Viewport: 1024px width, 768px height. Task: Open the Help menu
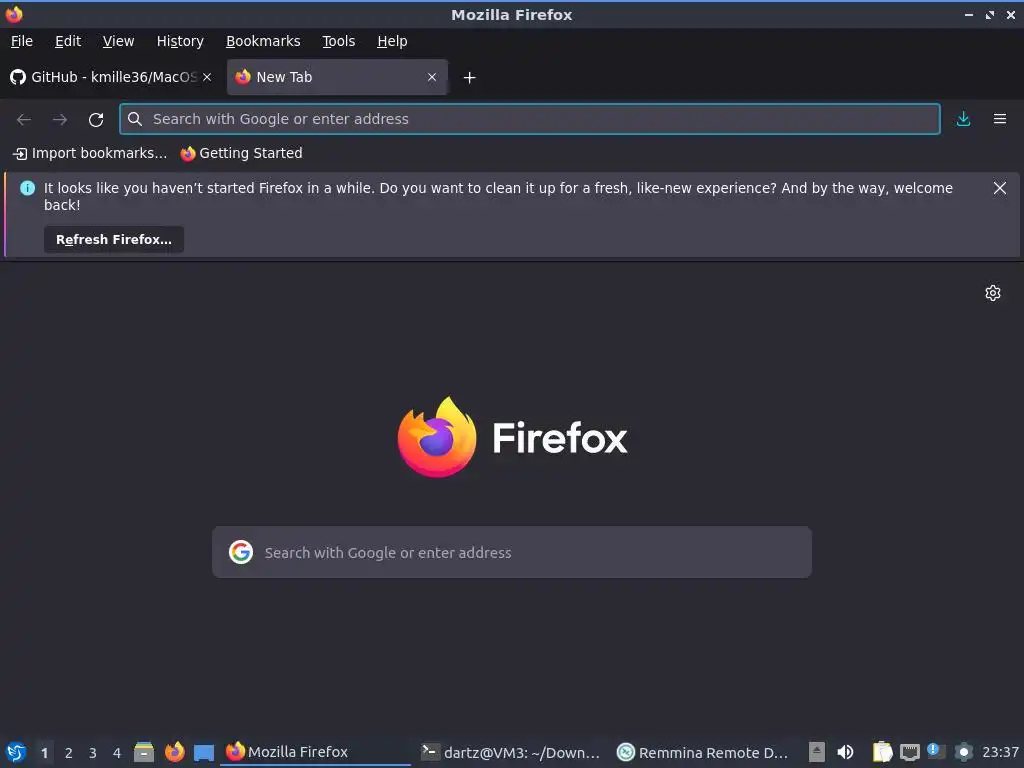[392, 41]
